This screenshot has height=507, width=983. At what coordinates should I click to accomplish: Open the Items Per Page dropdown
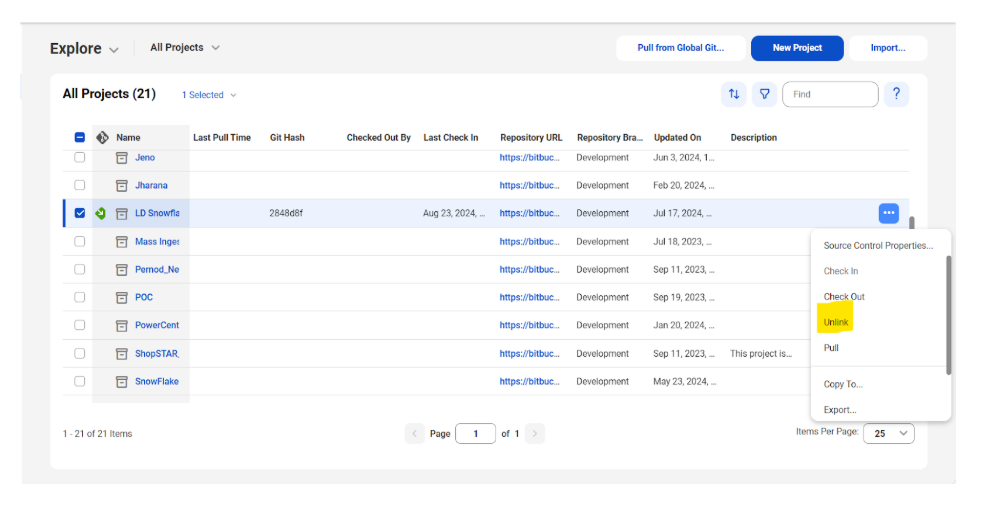890,433
